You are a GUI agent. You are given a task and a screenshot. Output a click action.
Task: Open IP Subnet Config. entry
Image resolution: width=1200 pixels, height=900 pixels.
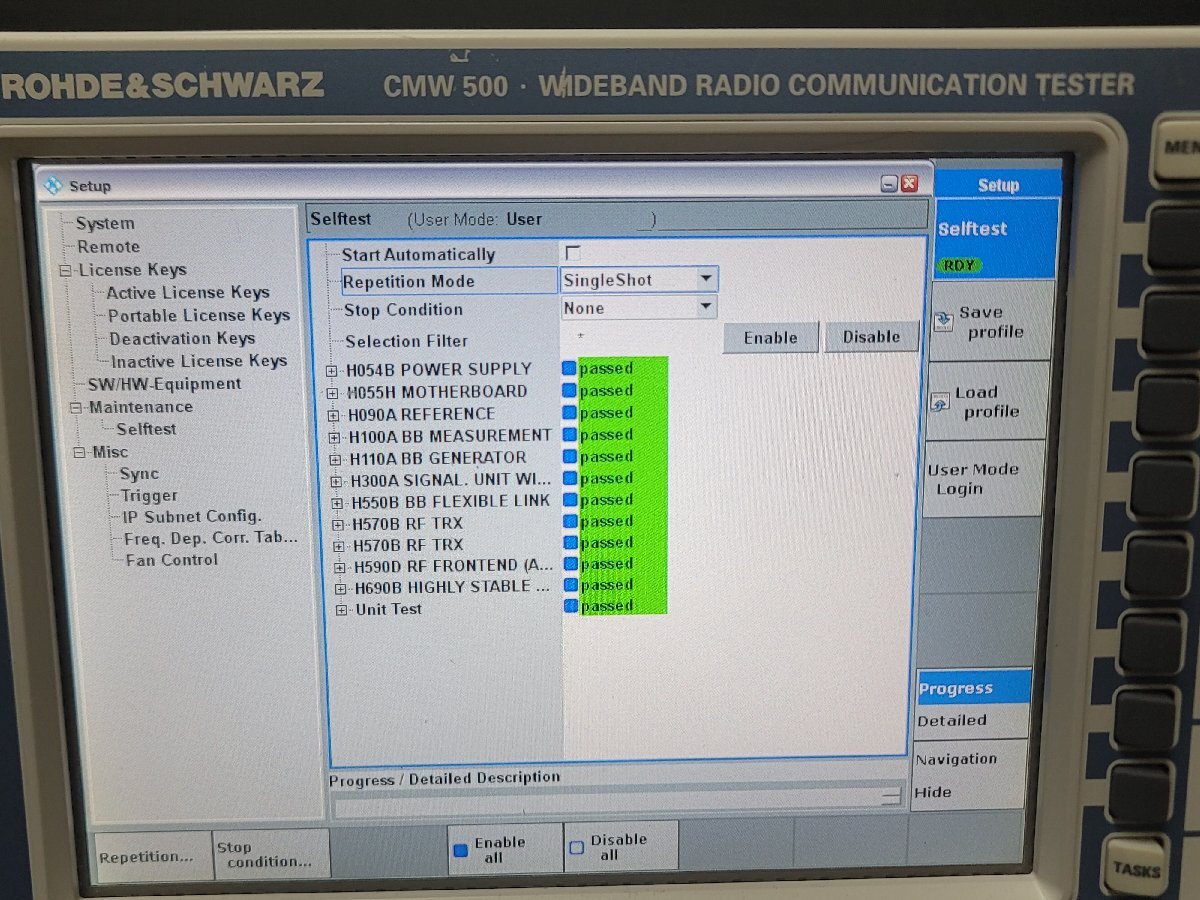[192, 517]
